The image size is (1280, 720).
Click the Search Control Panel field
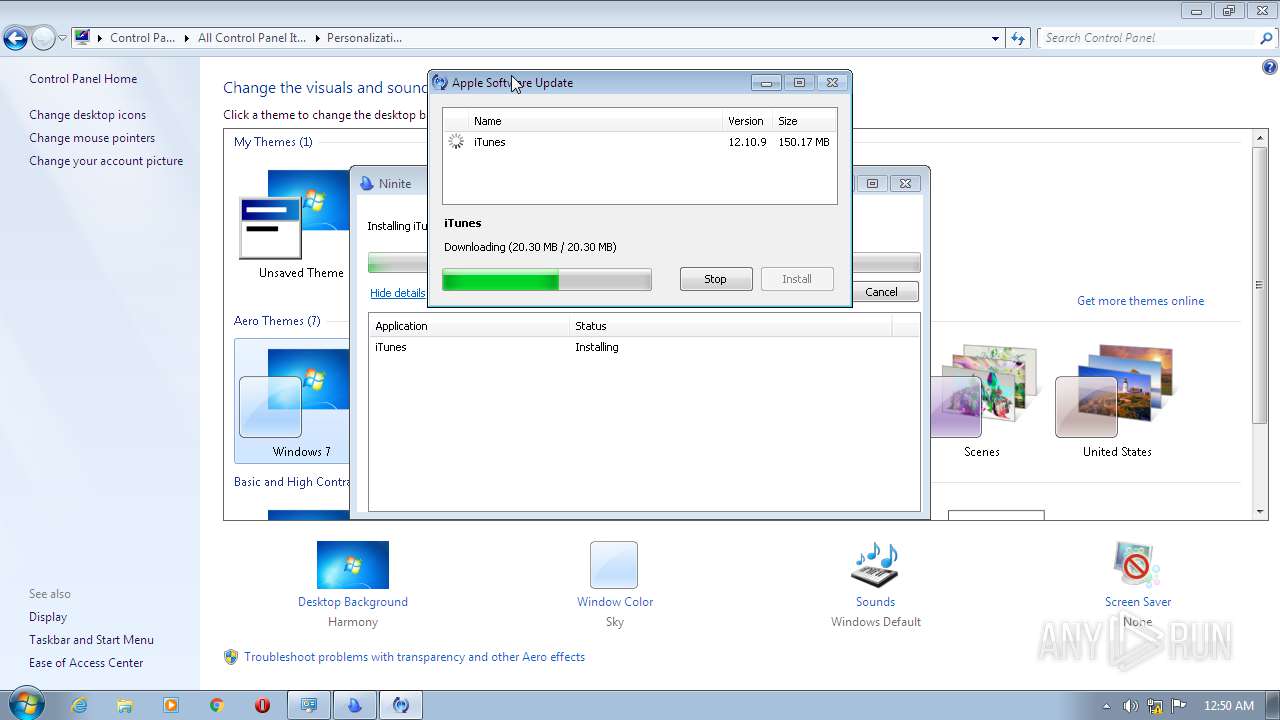pyautogui.click(x=1148, y=38)
